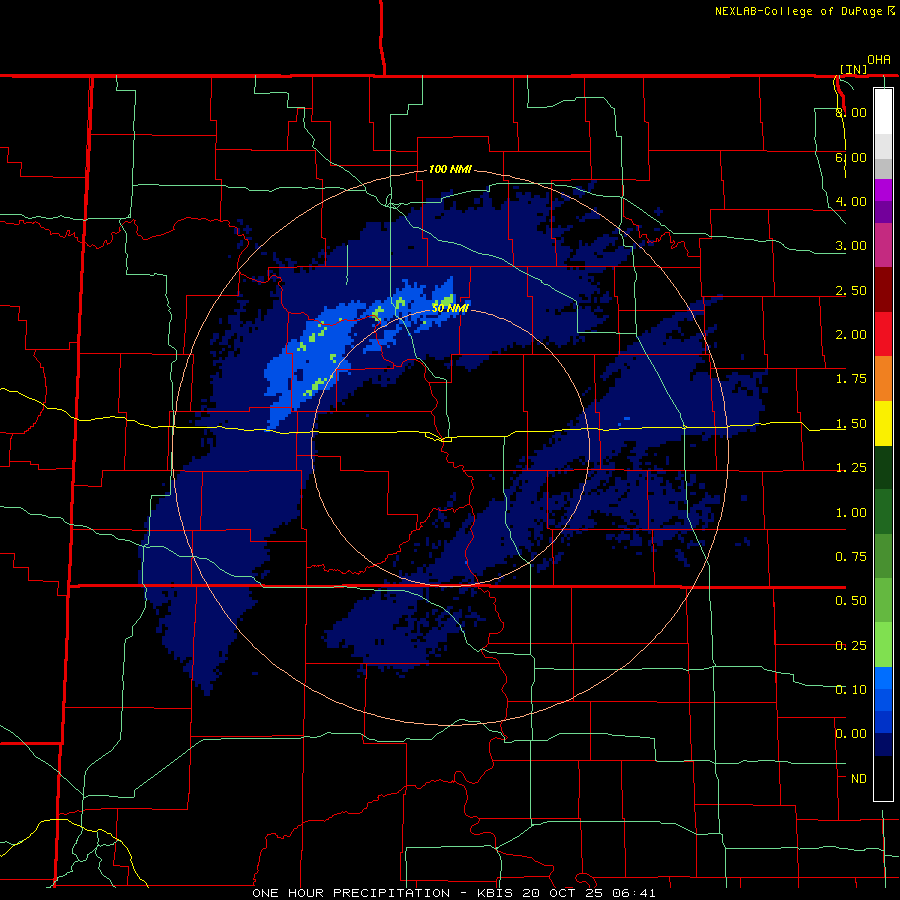Select the bright red legend color swatch
Viewport: 900px width, 900px height.
[883, 334]
